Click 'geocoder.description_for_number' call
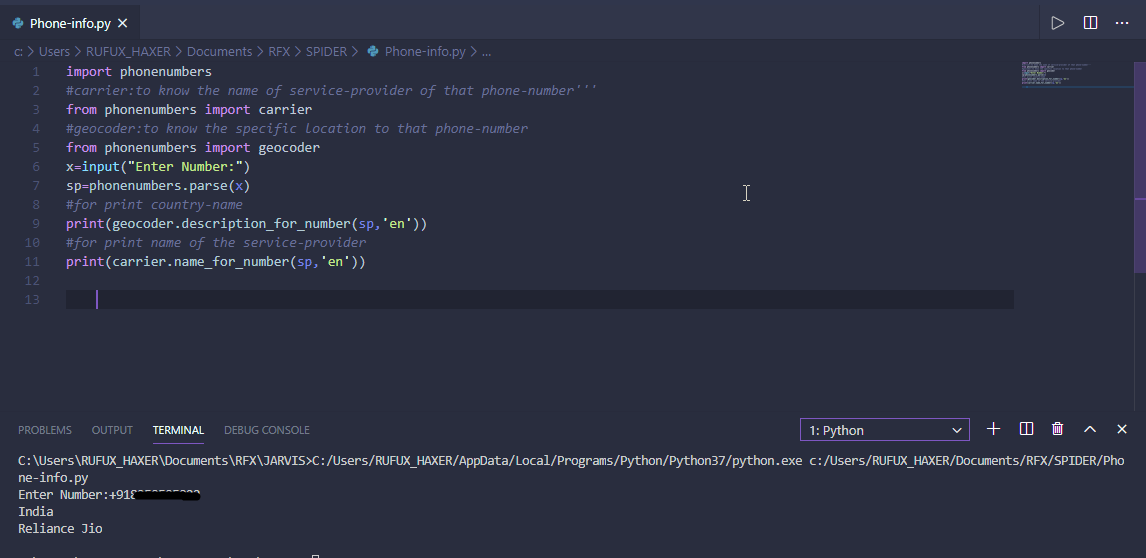The image size is (1146, 558). [232, 224]
